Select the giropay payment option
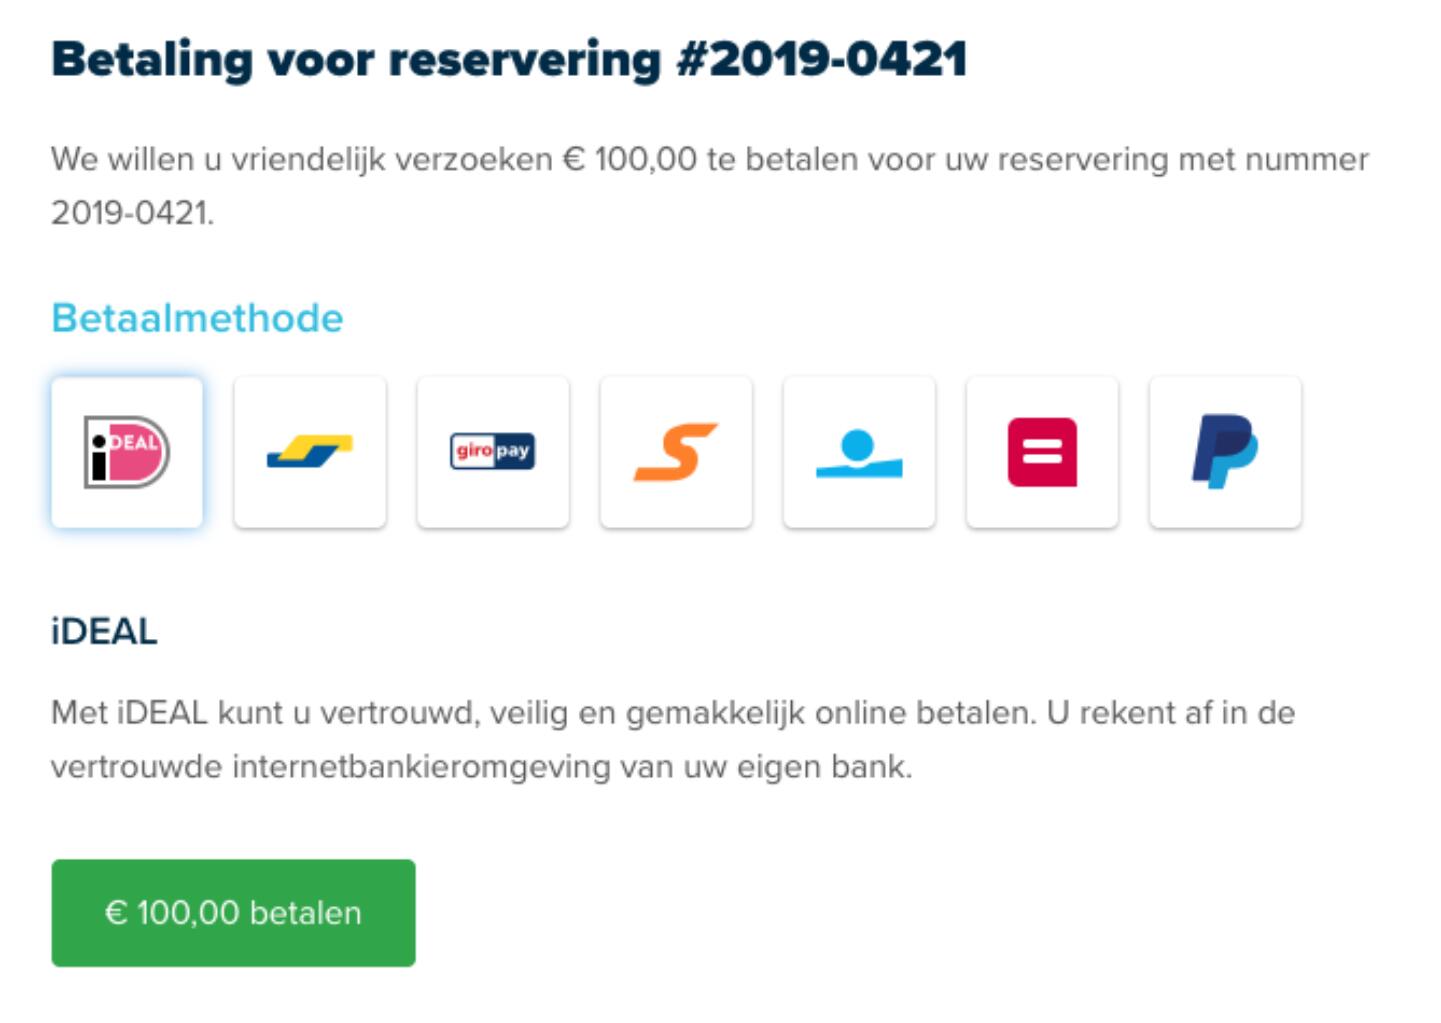The image size is (1441, 1023). (493, 452)
